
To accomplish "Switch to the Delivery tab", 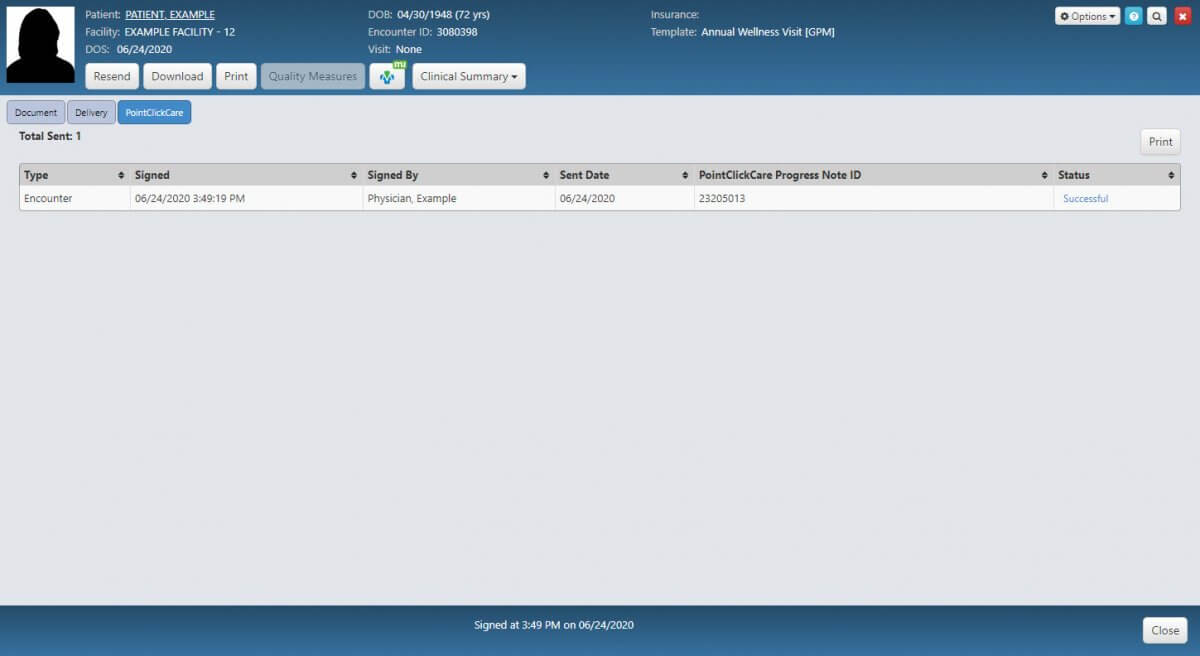I will coord(91,112).
